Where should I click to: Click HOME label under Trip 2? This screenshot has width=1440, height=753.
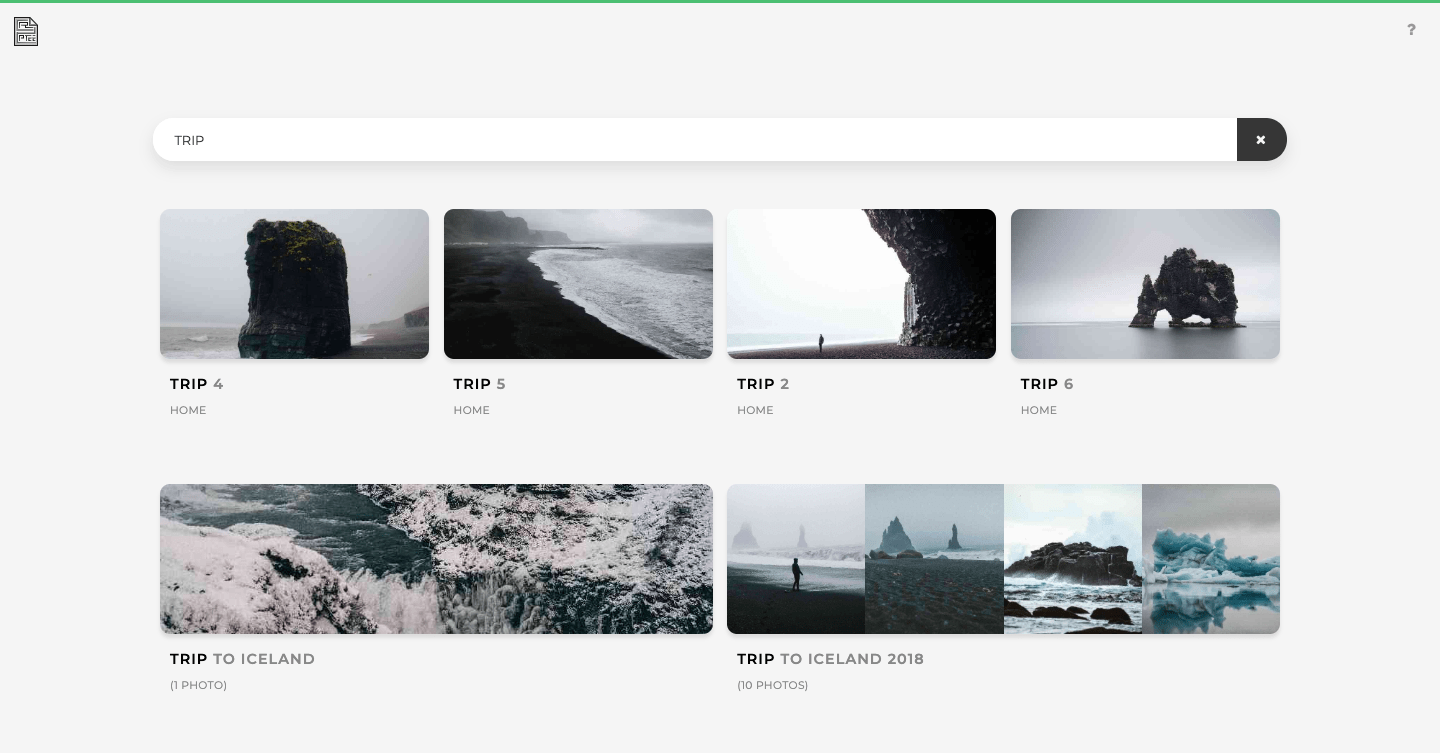point(755,410)
